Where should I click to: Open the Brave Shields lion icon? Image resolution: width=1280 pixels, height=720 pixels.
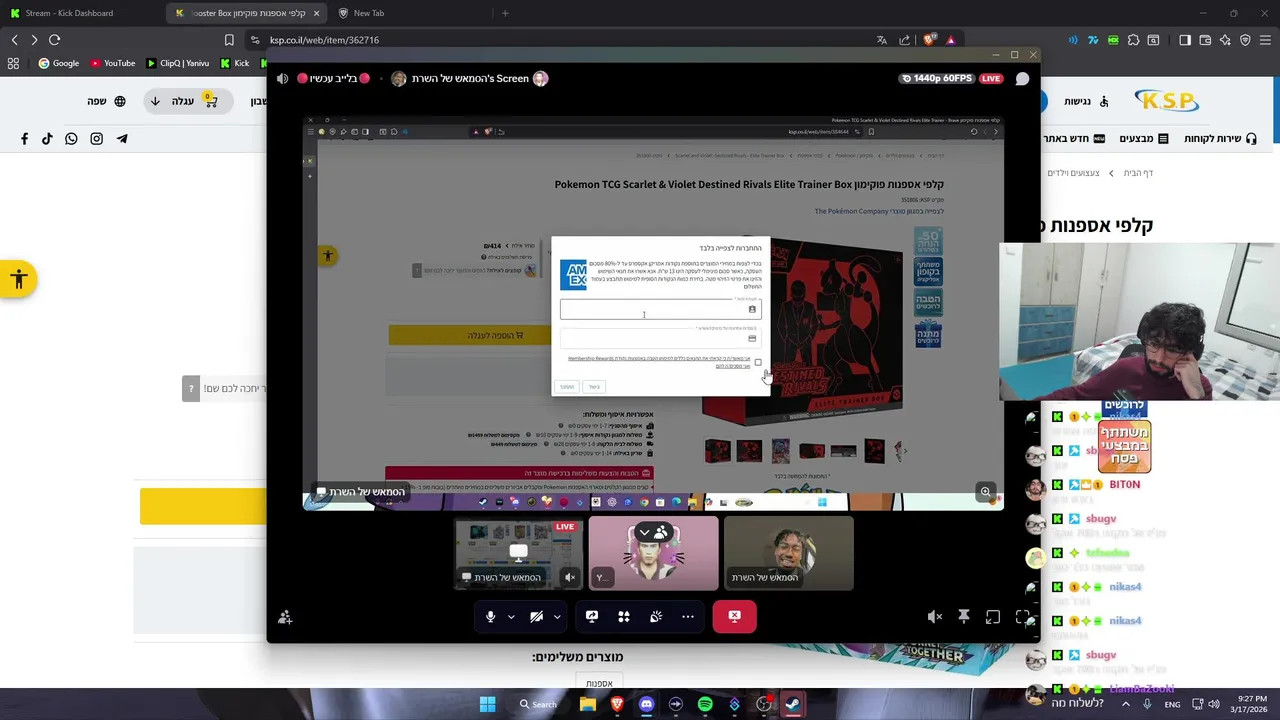pos(929,40)
